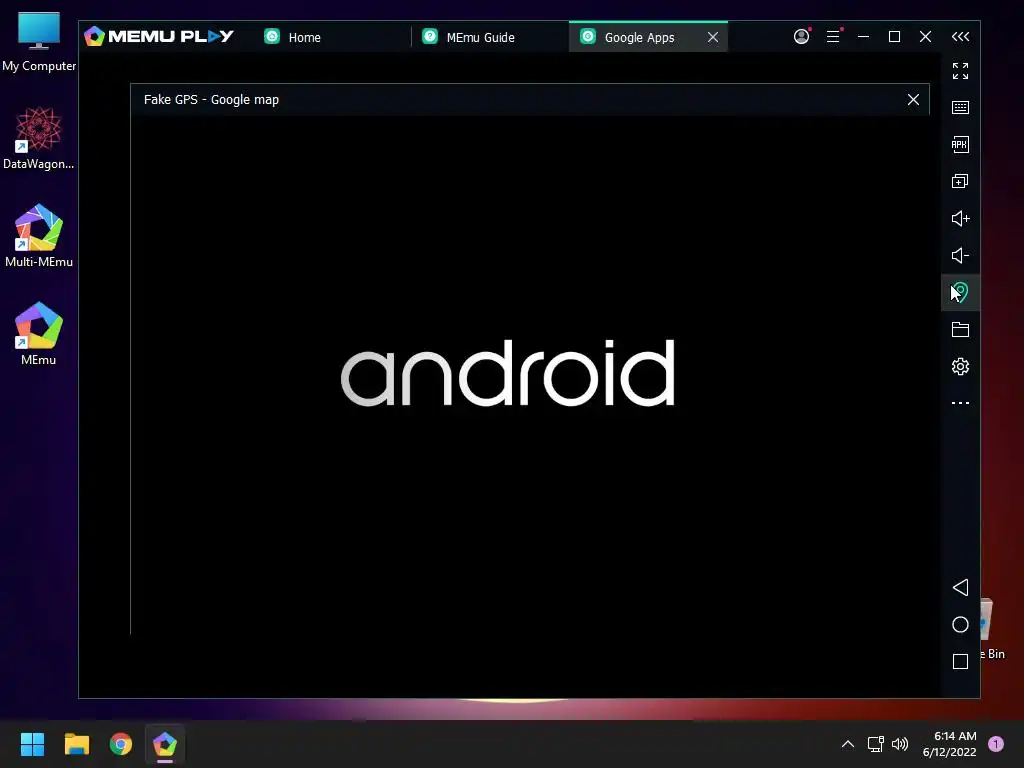Screen dimensions: 1024x768
Task: Open File Explorer from taskbar
Action: click(76, 744)
